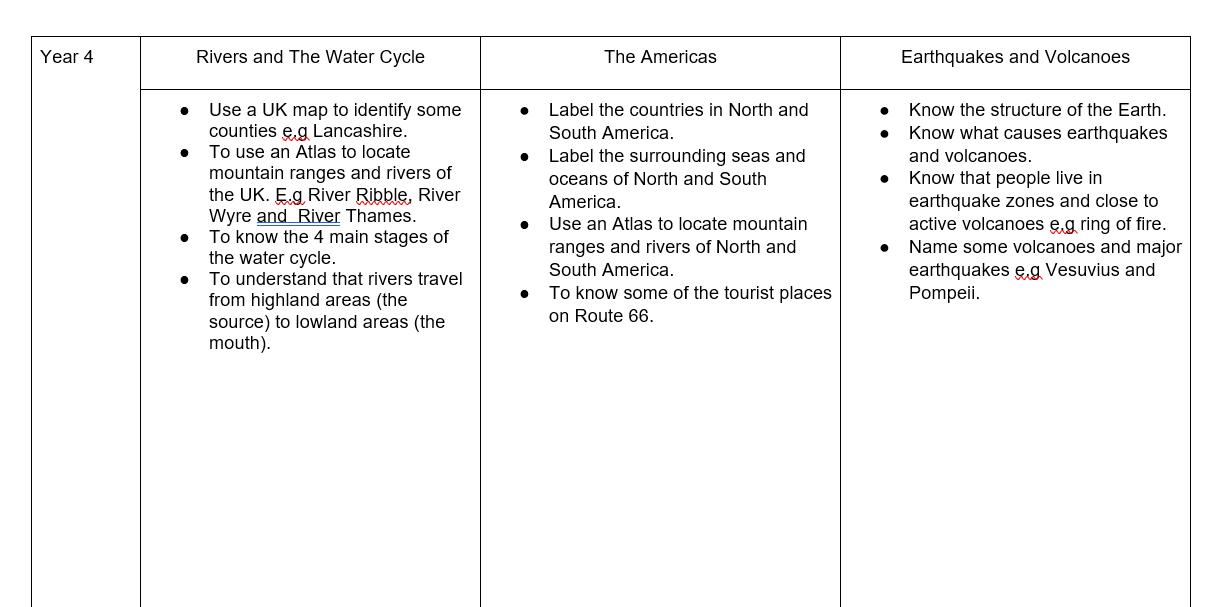Click the misspelled word Ribble
Viewport: 1207px width, 607px height.
pos(382,195)
